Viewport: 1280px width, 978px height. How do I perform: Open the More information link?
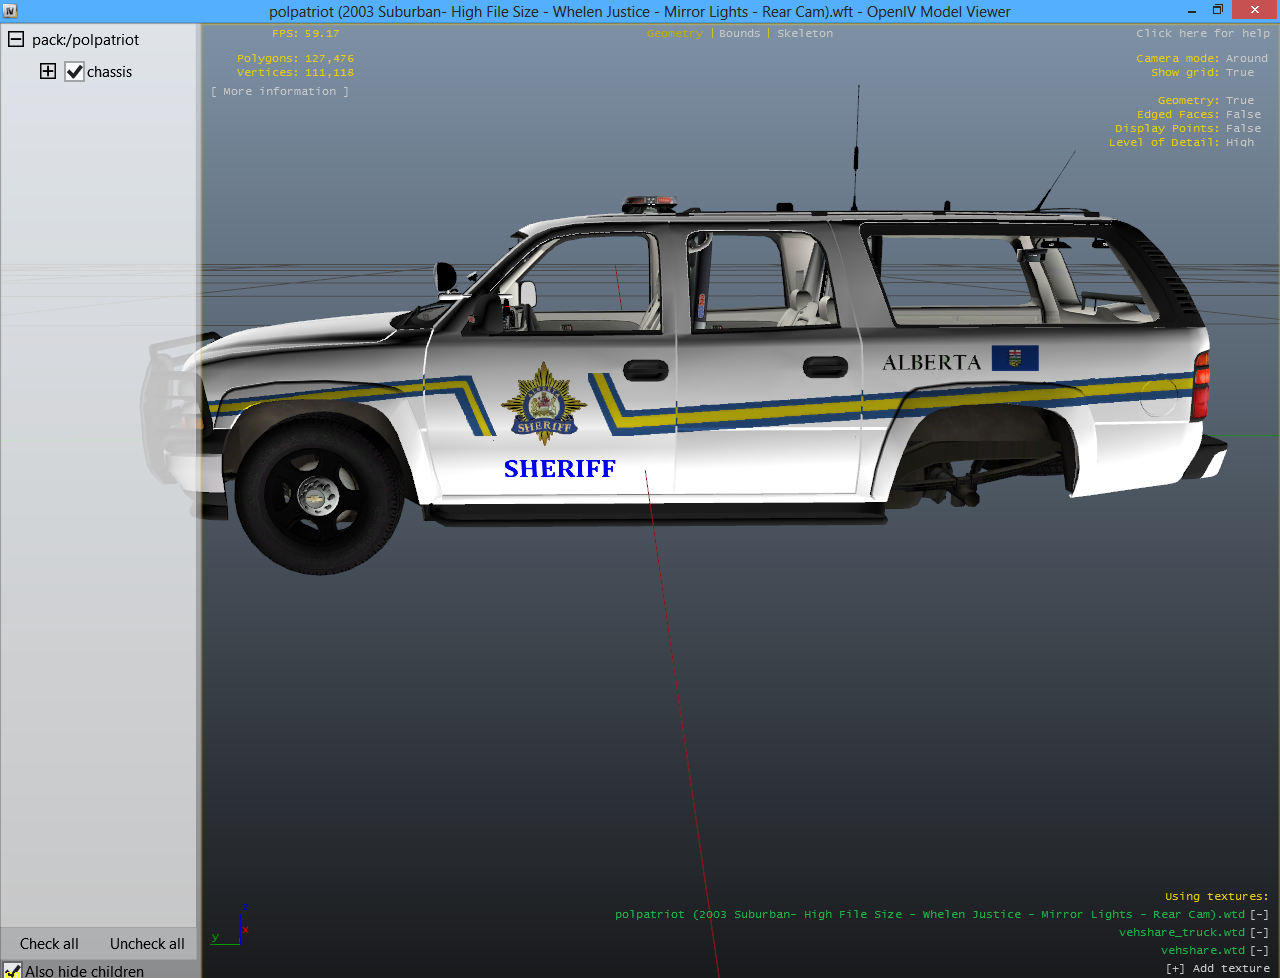tap(280, 92)
